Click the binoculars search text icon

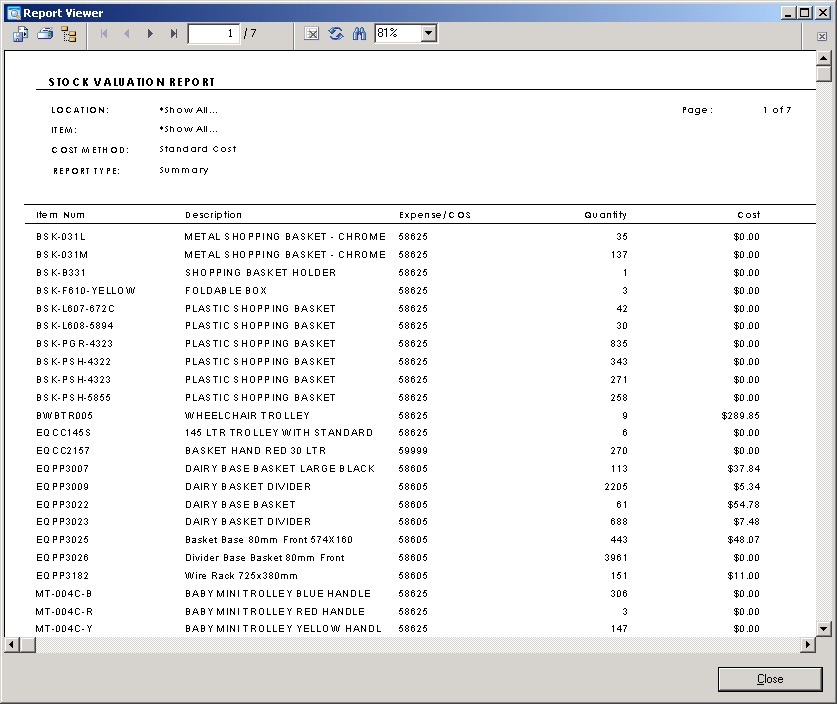pos(359,34)
